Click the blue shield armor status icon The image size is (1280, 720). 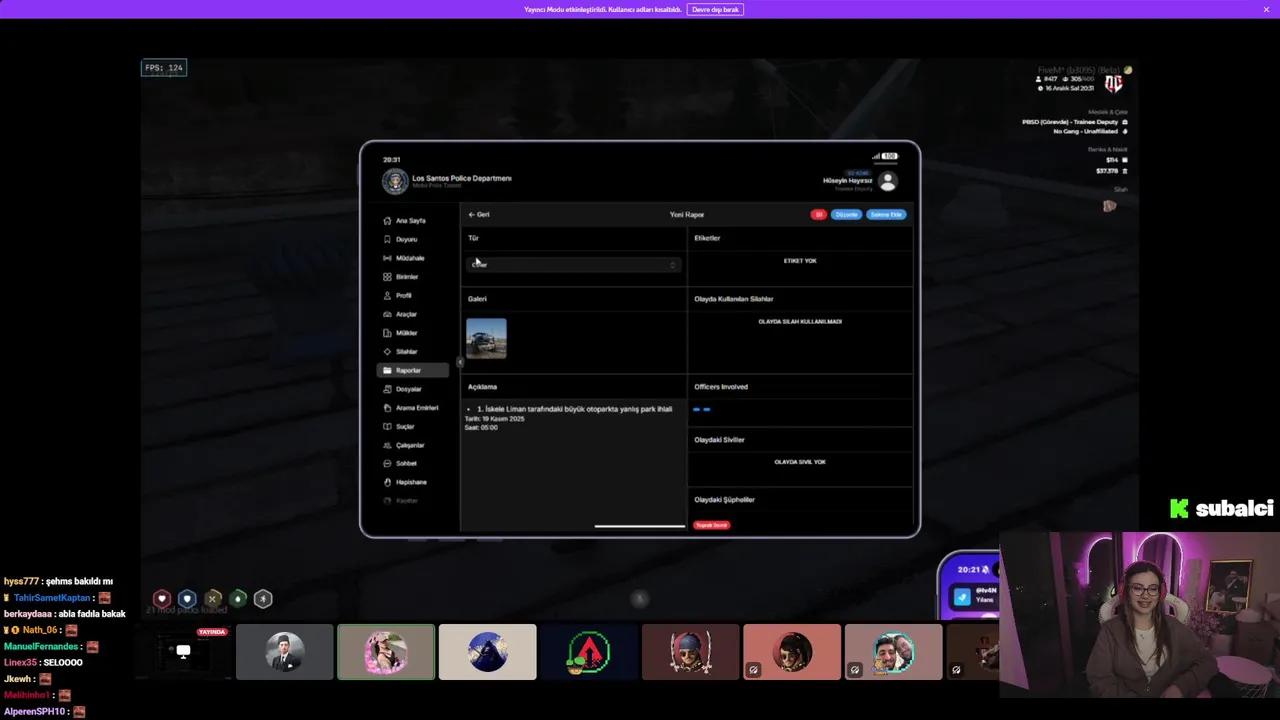(186, 599)
